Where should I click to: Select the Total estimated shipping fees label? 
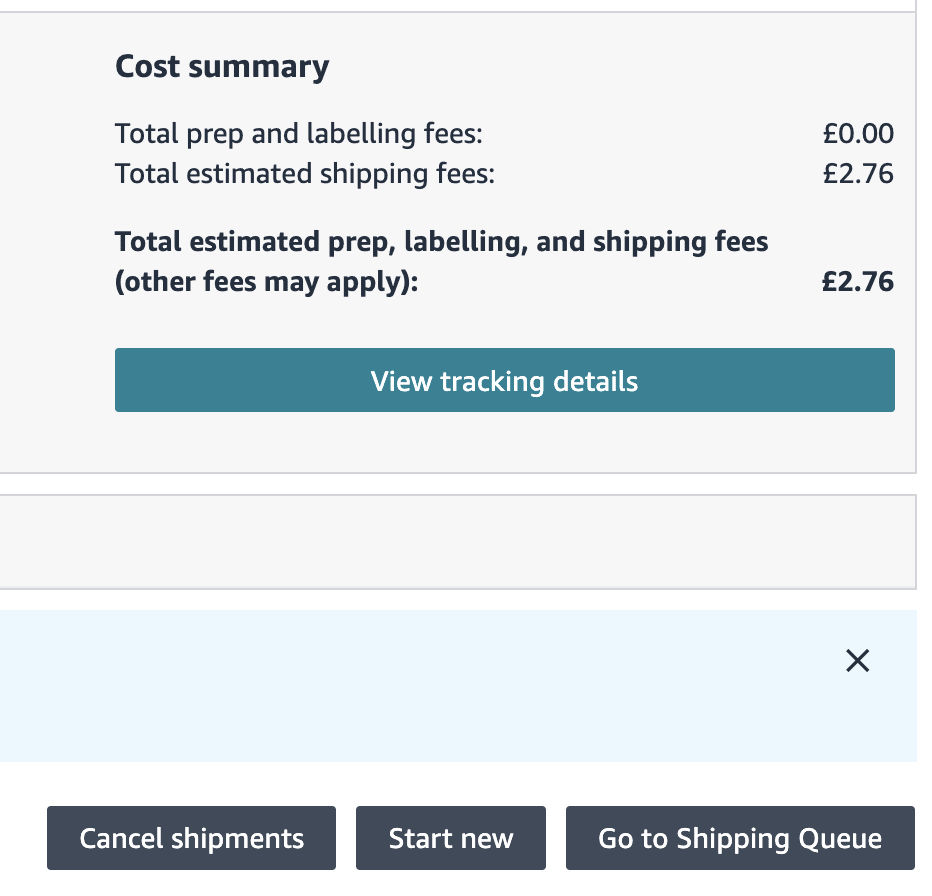[305, 174]
